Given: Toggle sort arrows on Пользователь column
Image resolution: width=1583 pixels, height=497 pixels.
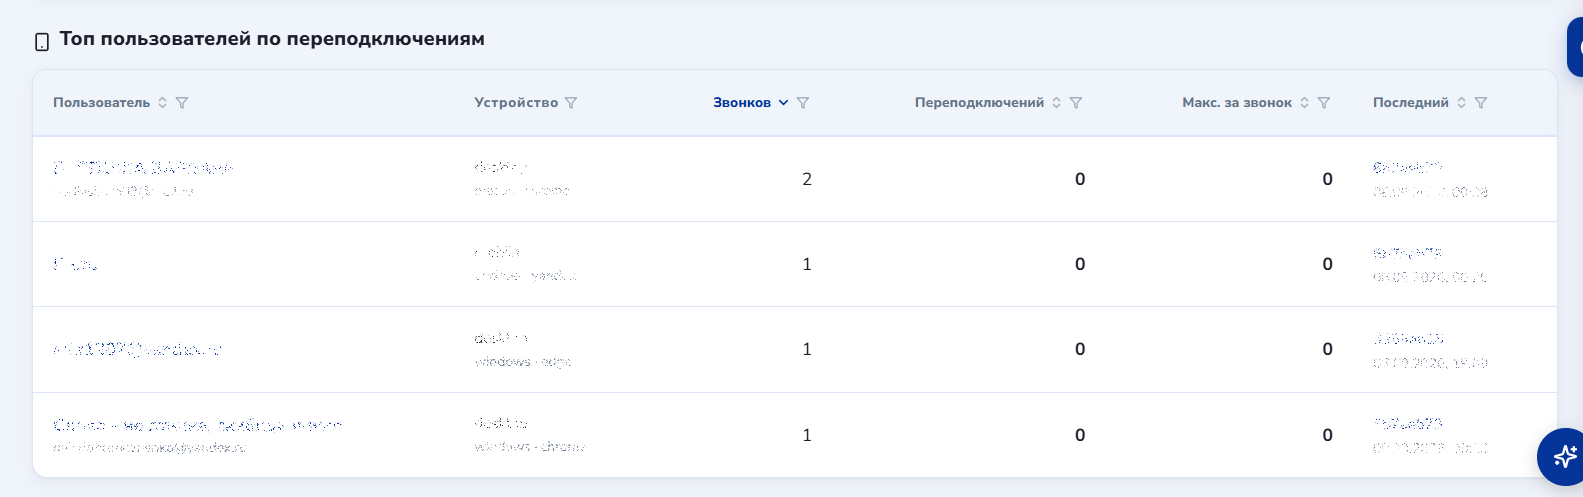Looking at the screenshot, I should pos(162,103).
